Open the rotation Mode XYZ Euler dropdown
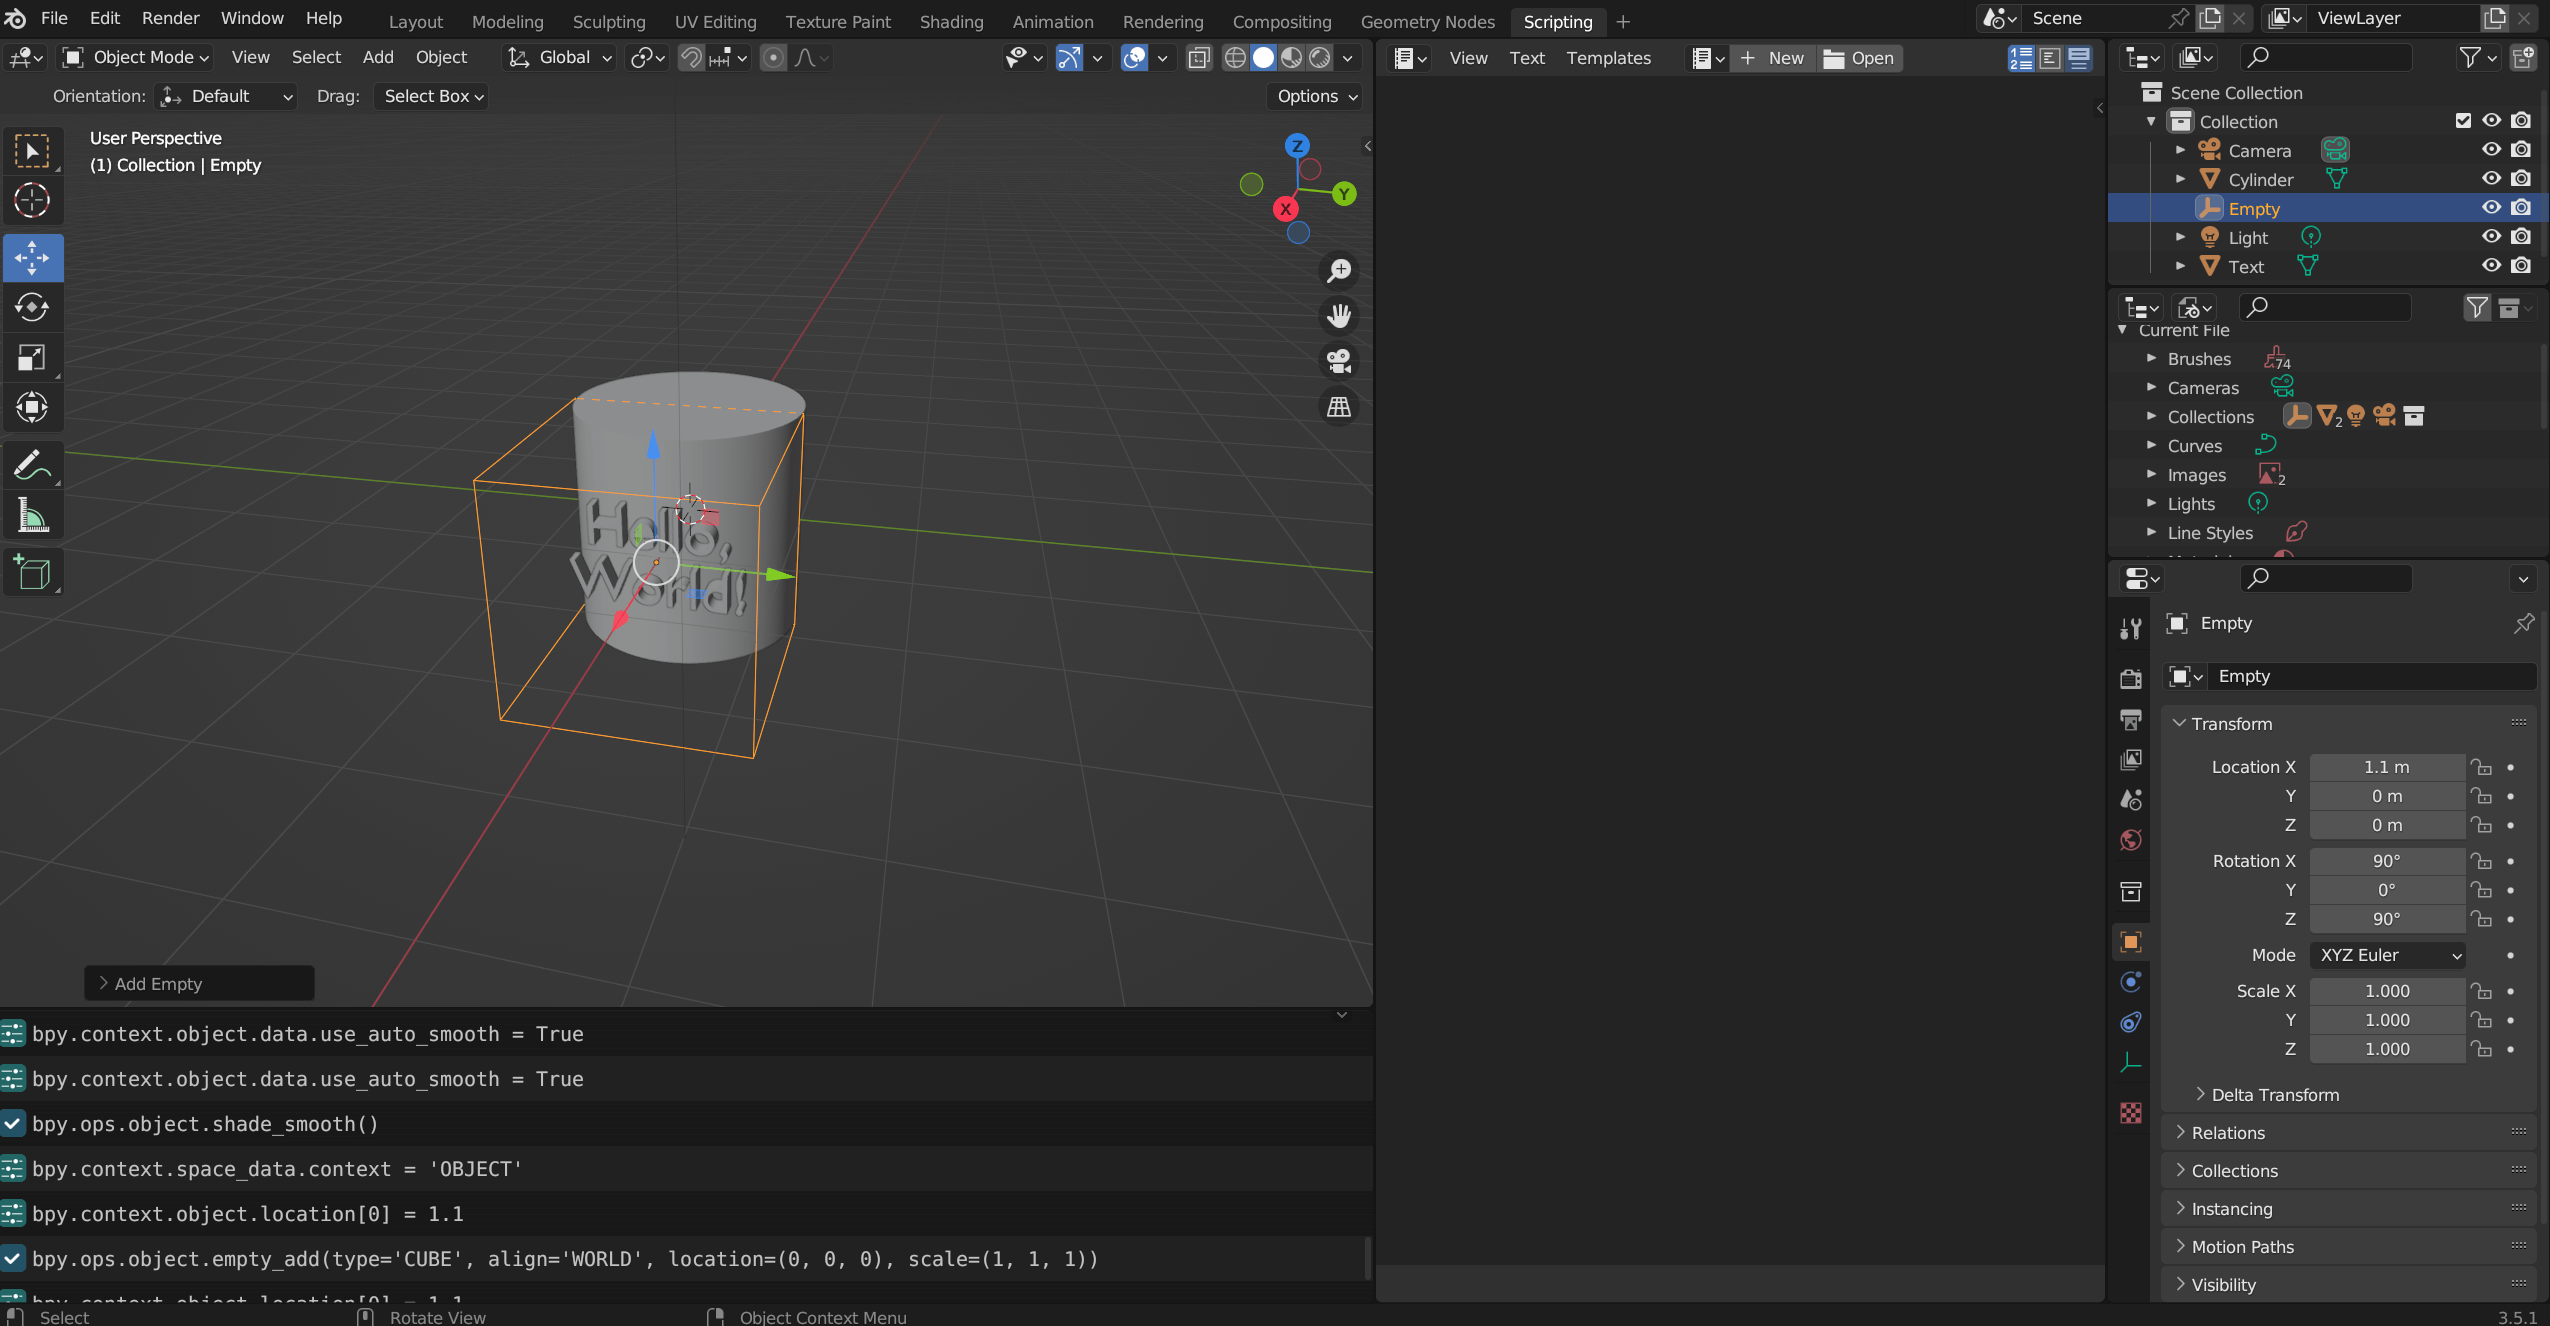This screenshot has height=1326, width=2550. click(2387, 955)
